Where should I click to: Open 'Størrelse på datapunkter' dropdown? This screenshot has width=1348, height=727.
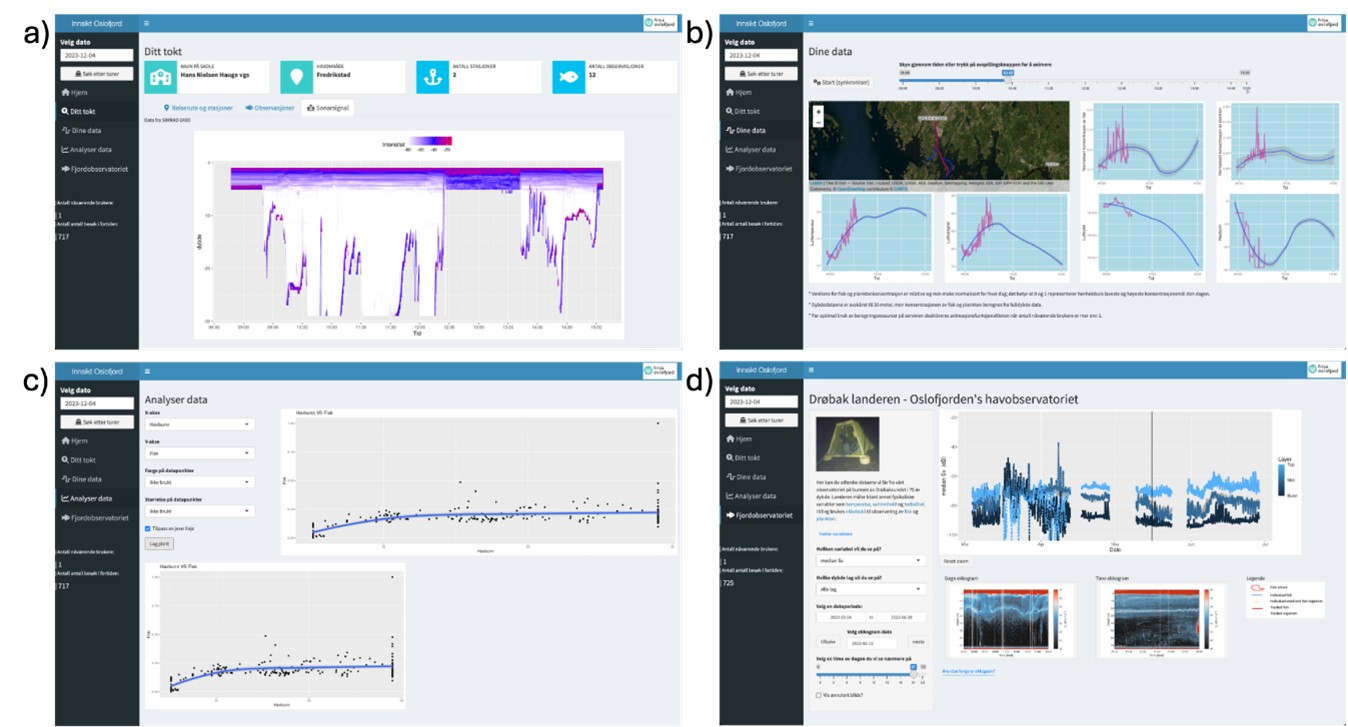click(199, 511)
